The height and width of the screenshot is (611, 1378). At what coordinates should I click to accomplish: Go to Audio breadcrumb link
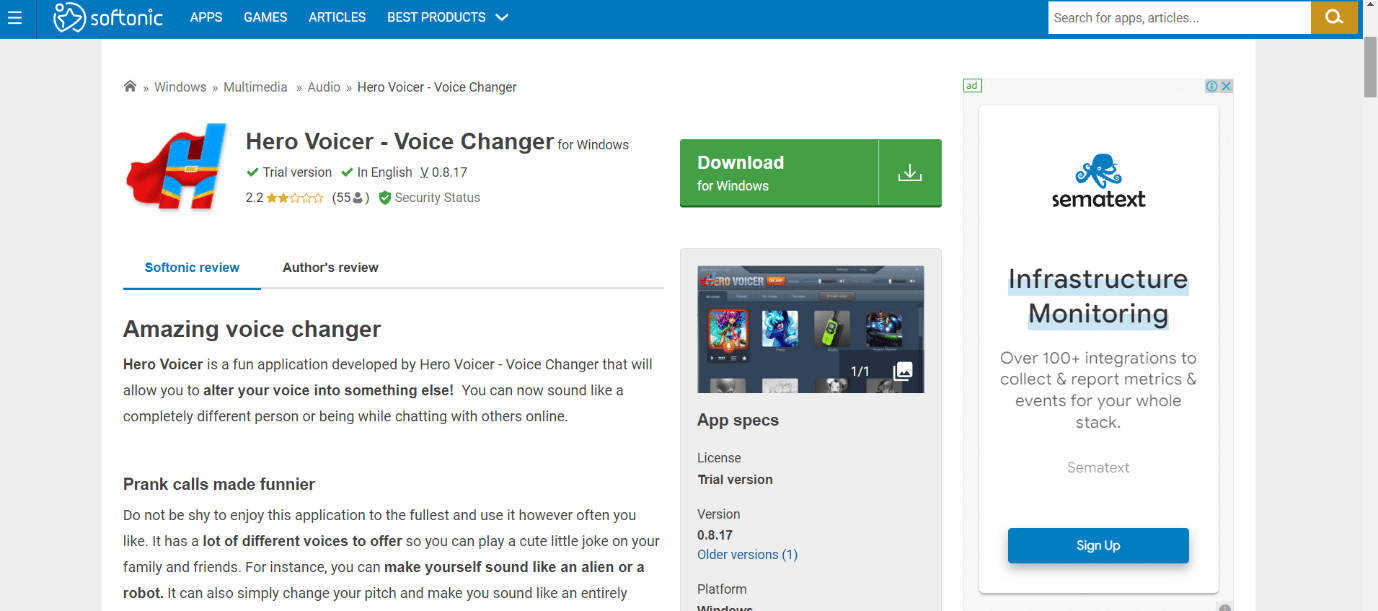[324, 87]
